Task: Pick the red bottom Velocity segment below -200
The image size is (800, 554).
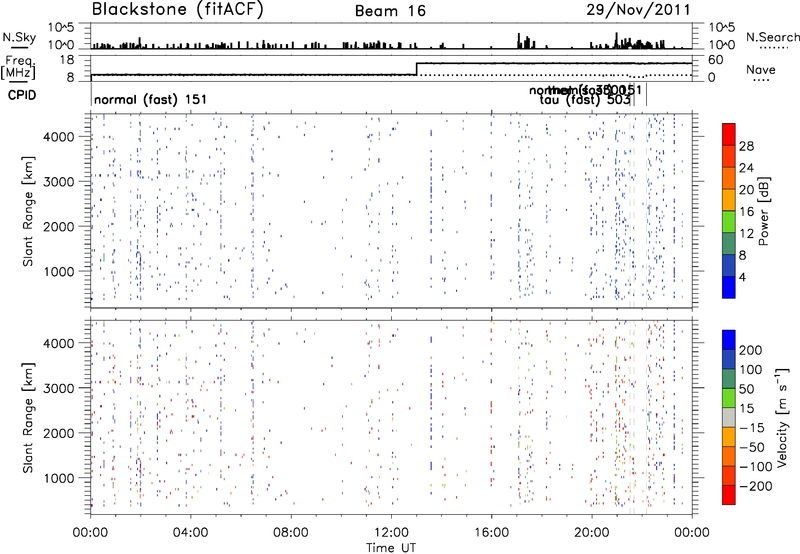Action: (x=729, y=495)
